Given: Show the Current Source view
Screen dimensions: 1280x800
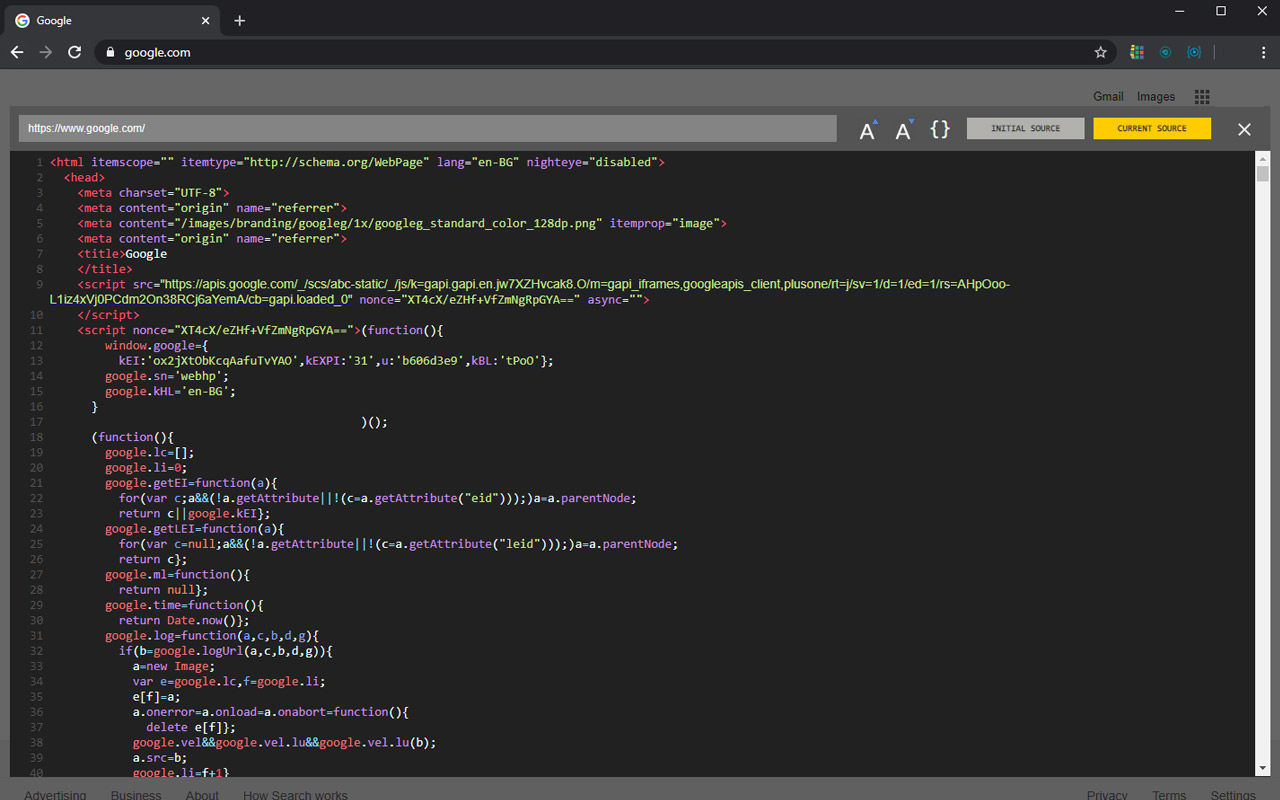Looking at the screenshot, I should click(x=1152, y=128).
